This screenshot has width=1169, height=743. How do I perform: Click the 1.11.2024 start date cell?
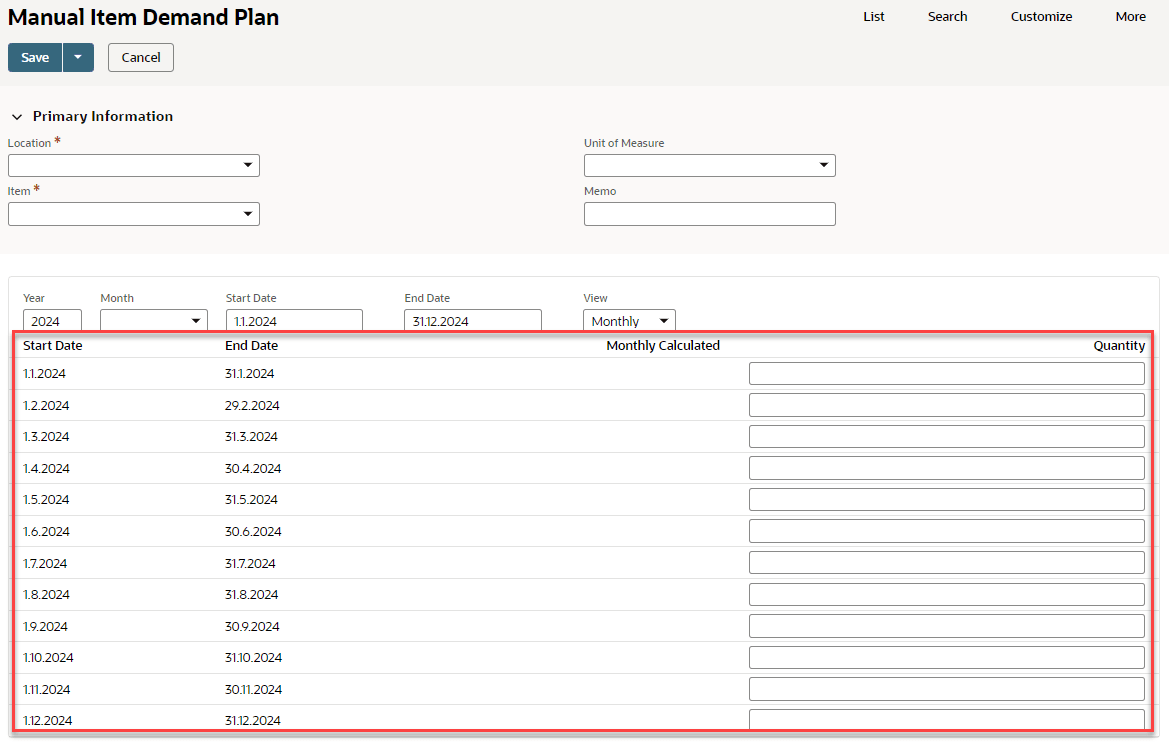coord(47,689)
